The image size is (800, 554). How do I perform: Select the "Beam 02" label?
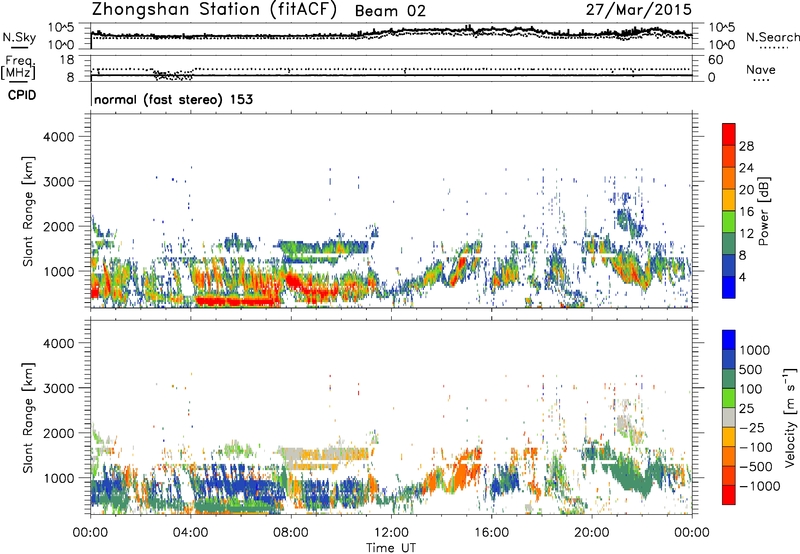point(390,11)
